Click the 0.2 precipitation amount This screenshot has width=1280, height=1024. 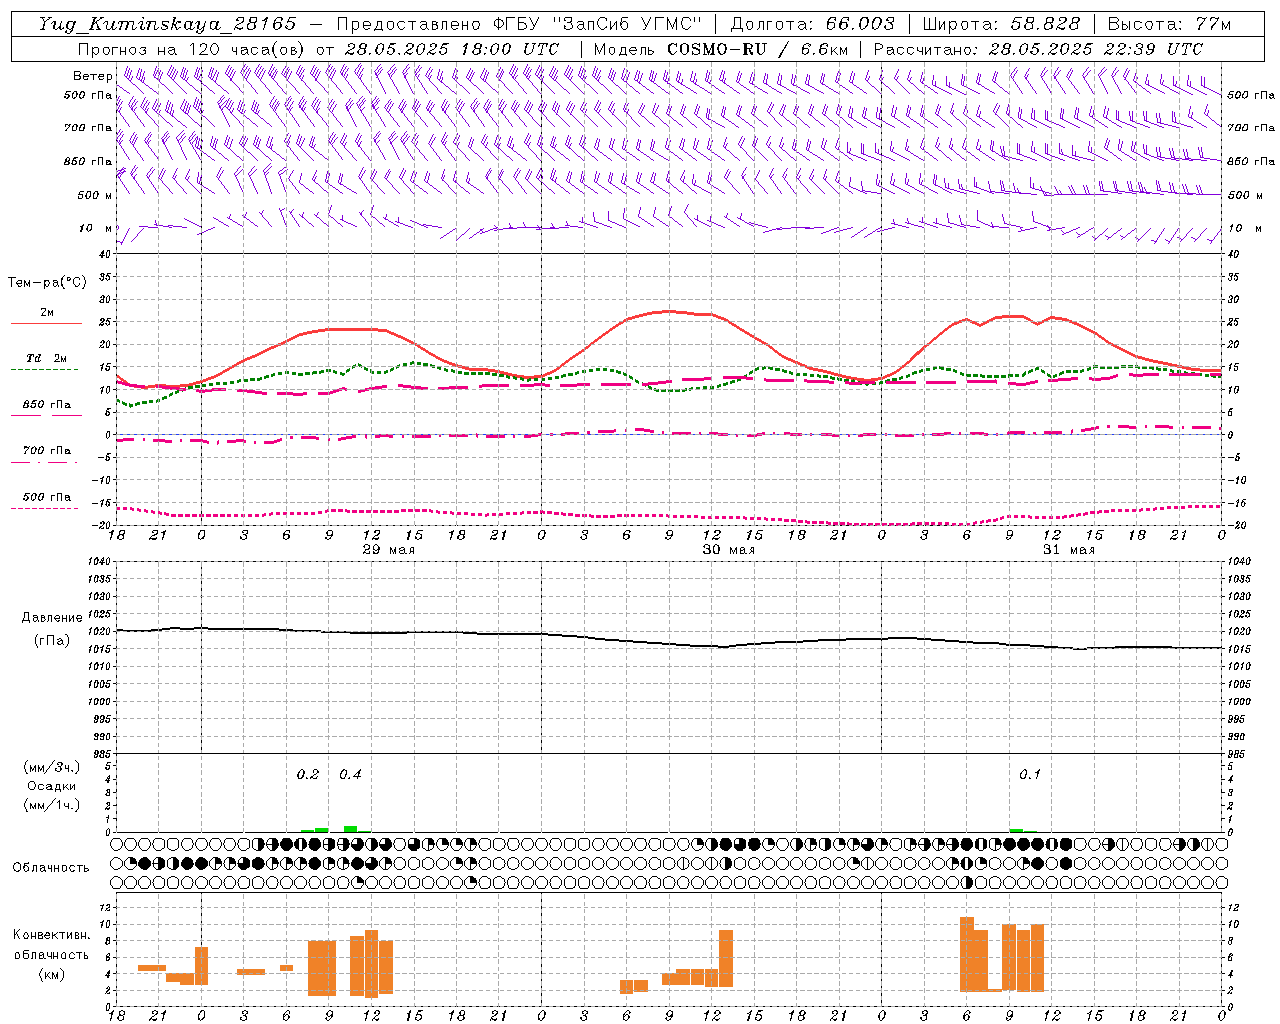(308, 775)
